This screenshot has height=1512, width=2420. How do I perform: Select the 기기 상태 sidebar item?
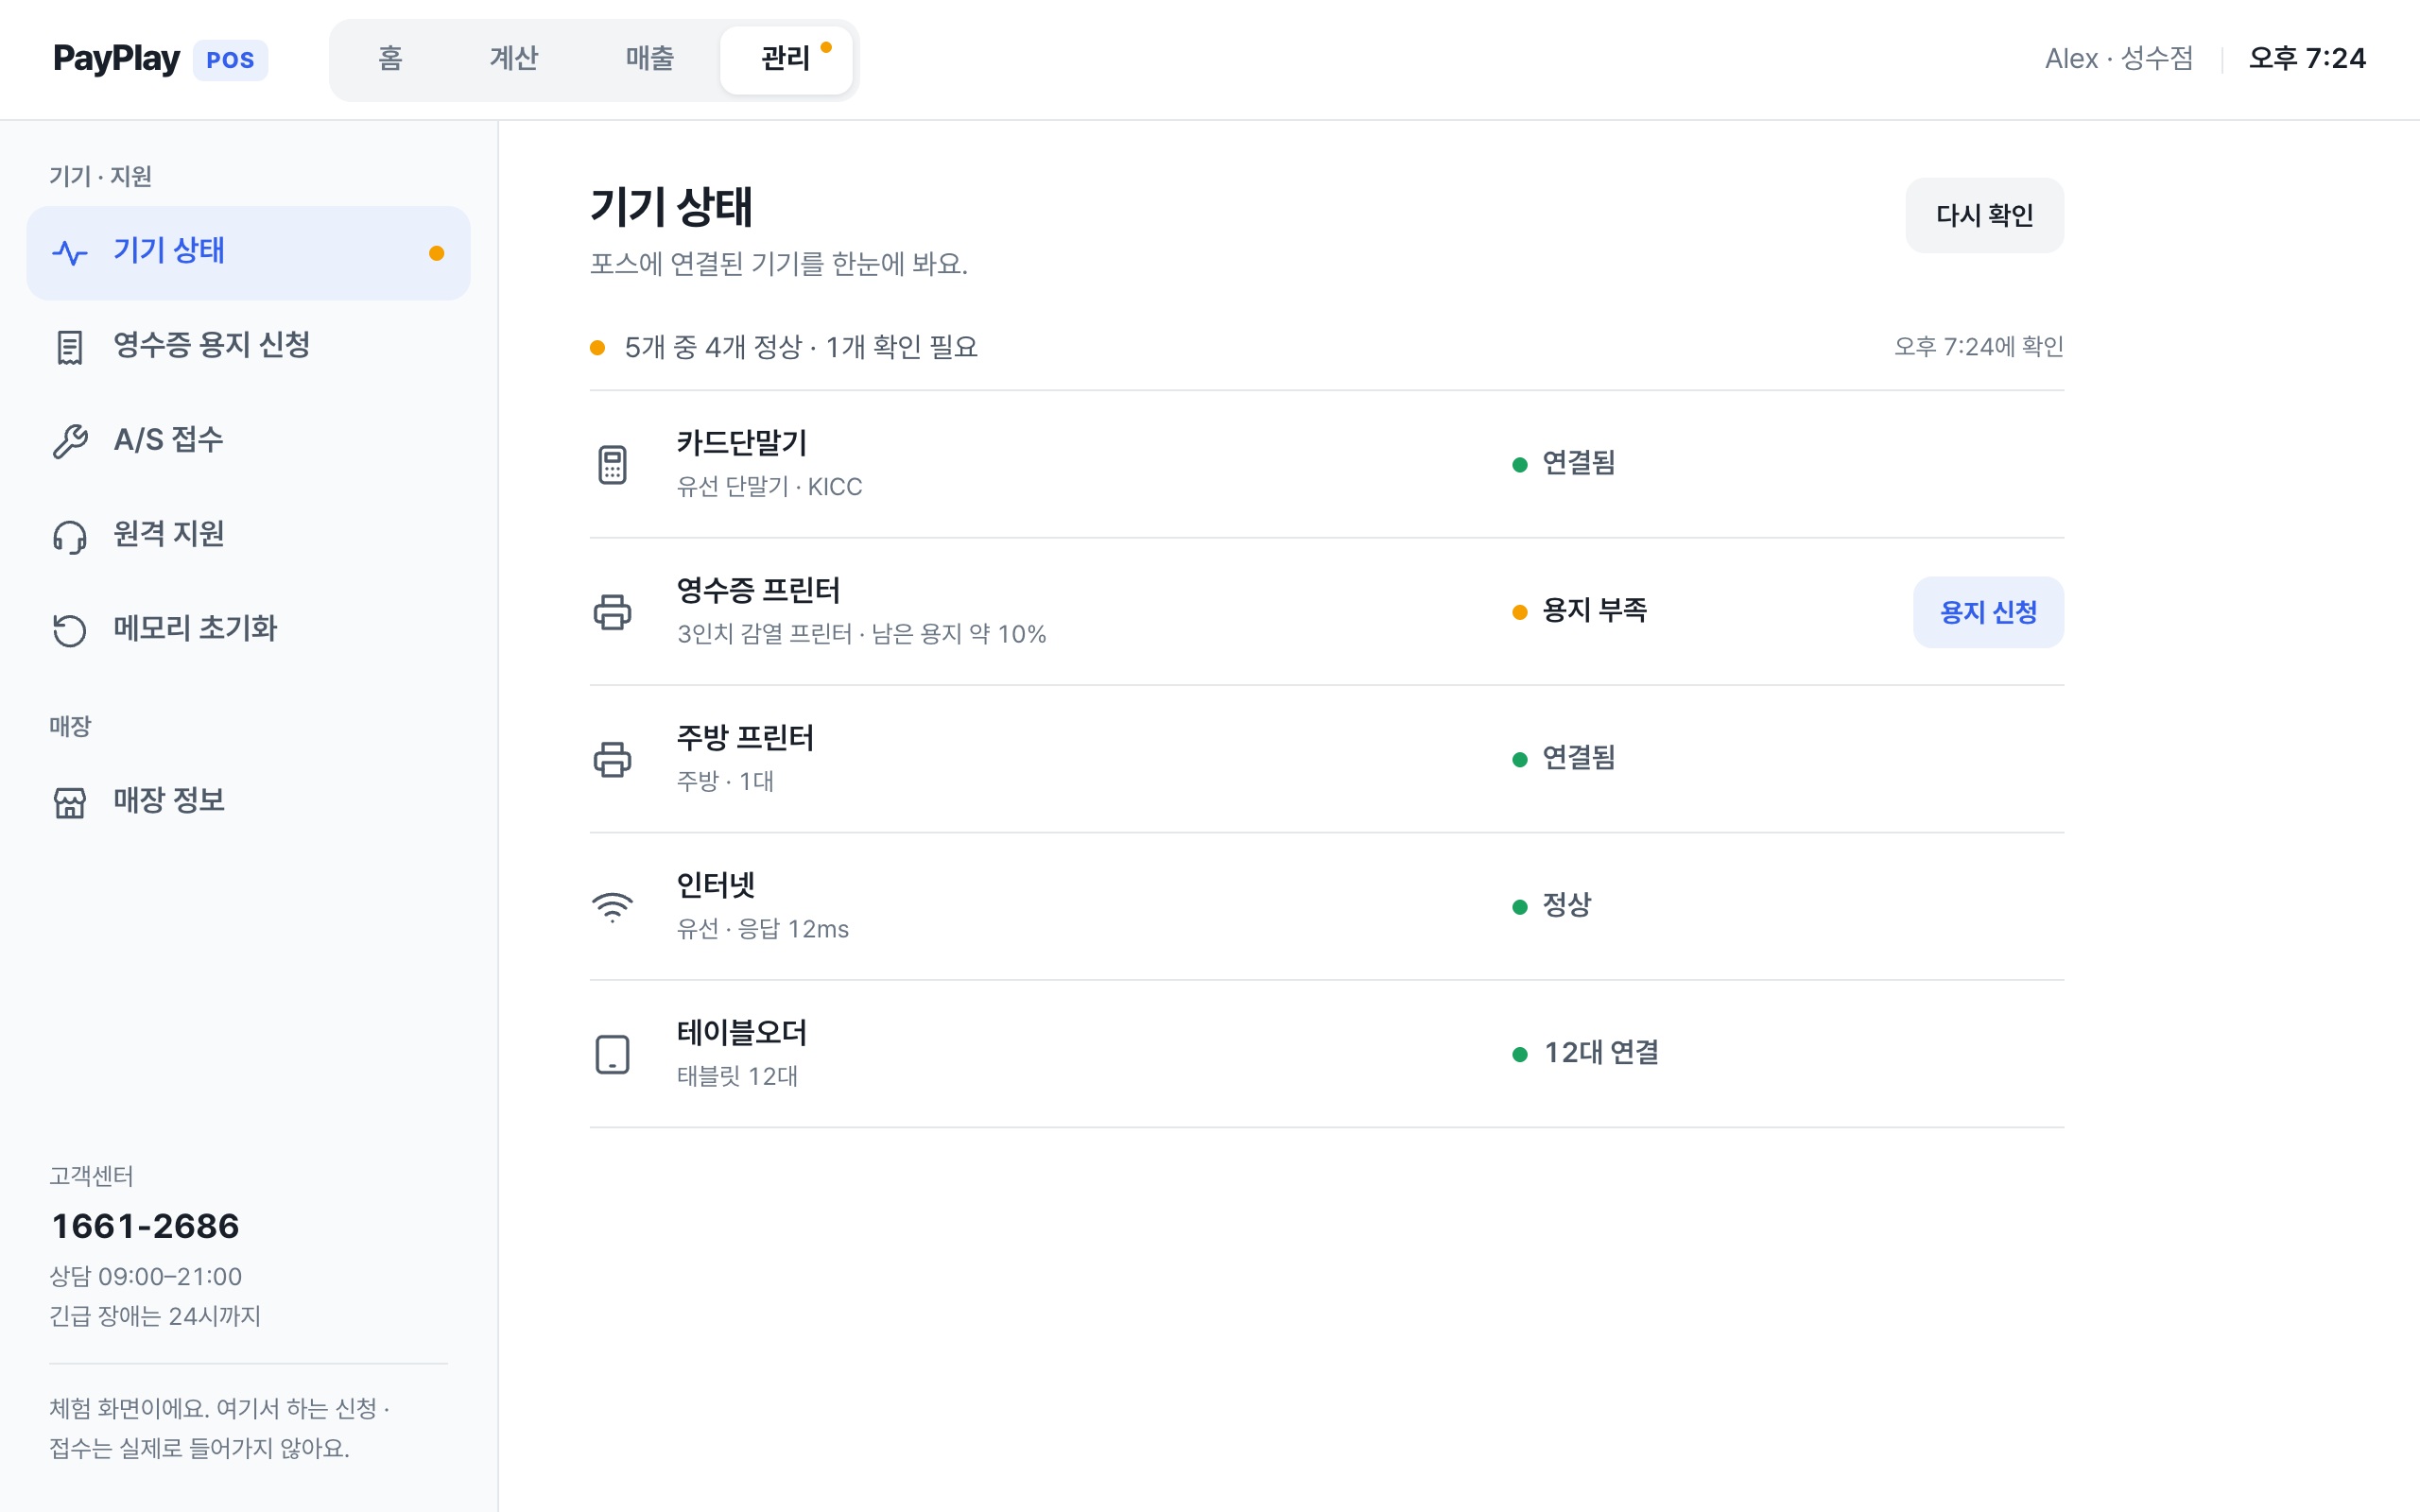248,253
